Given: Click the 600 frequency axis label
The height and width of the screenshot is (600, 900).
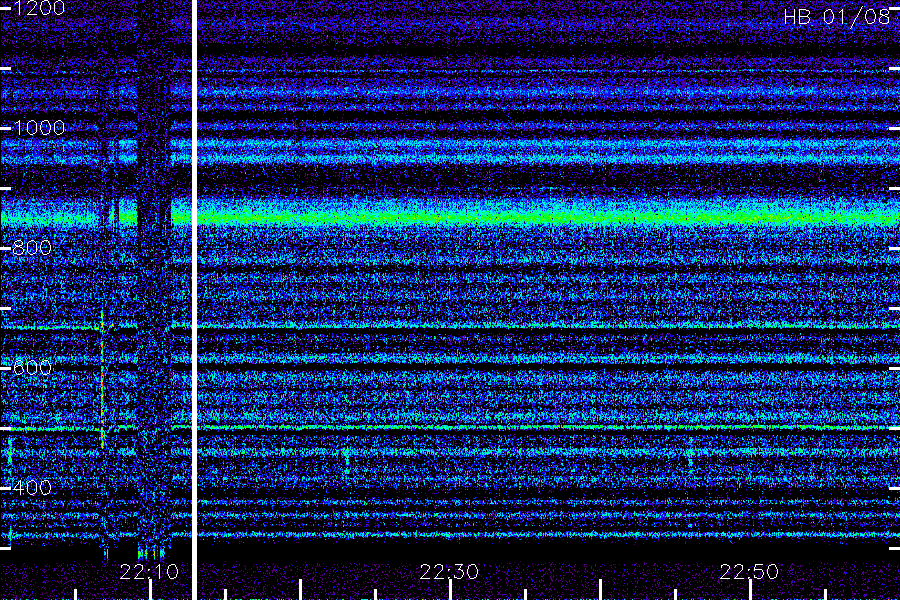Looking at the screenshot, I should 32,367.
